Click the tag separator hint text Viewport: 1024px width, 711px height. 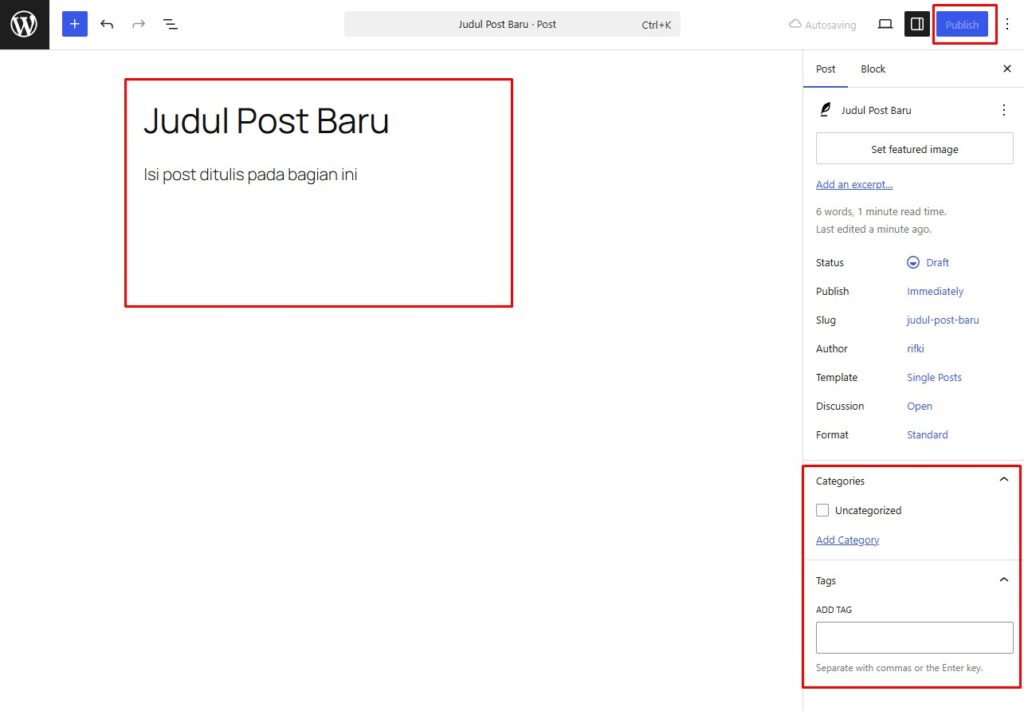pyautogui.click(x=899, y=668)
